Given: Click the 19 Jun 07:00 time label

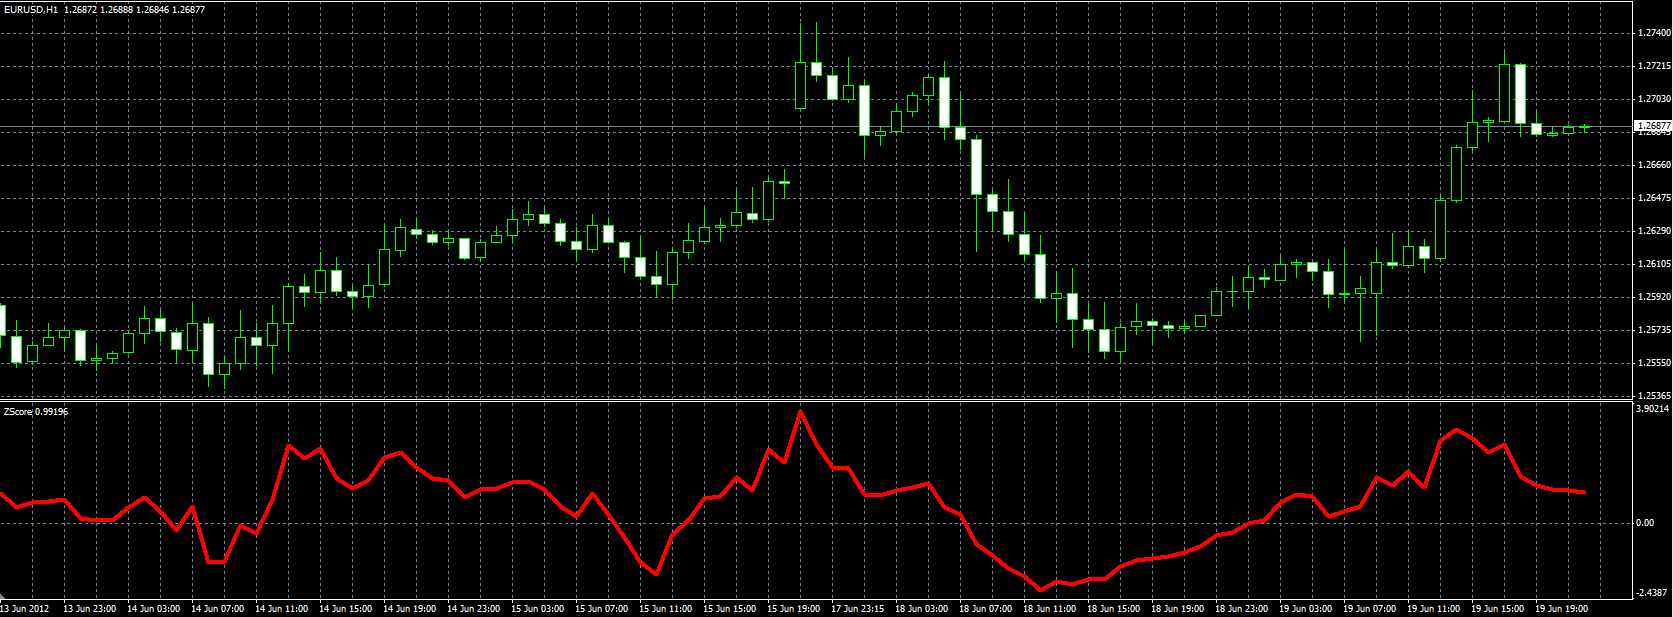Looking at the screenshot, I should 1369,609.
